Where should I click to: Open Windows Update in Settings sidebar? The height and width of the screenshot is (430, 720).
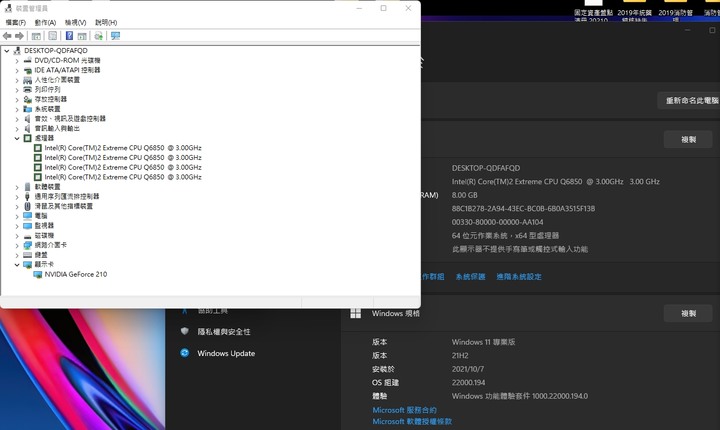pos(226,353)
